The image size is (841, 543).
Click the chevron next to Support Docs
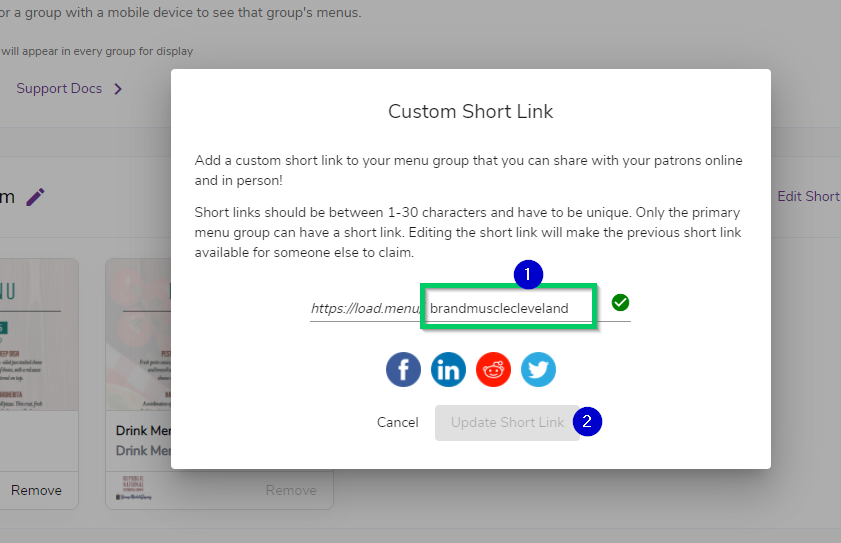click(x=118, y=89)
